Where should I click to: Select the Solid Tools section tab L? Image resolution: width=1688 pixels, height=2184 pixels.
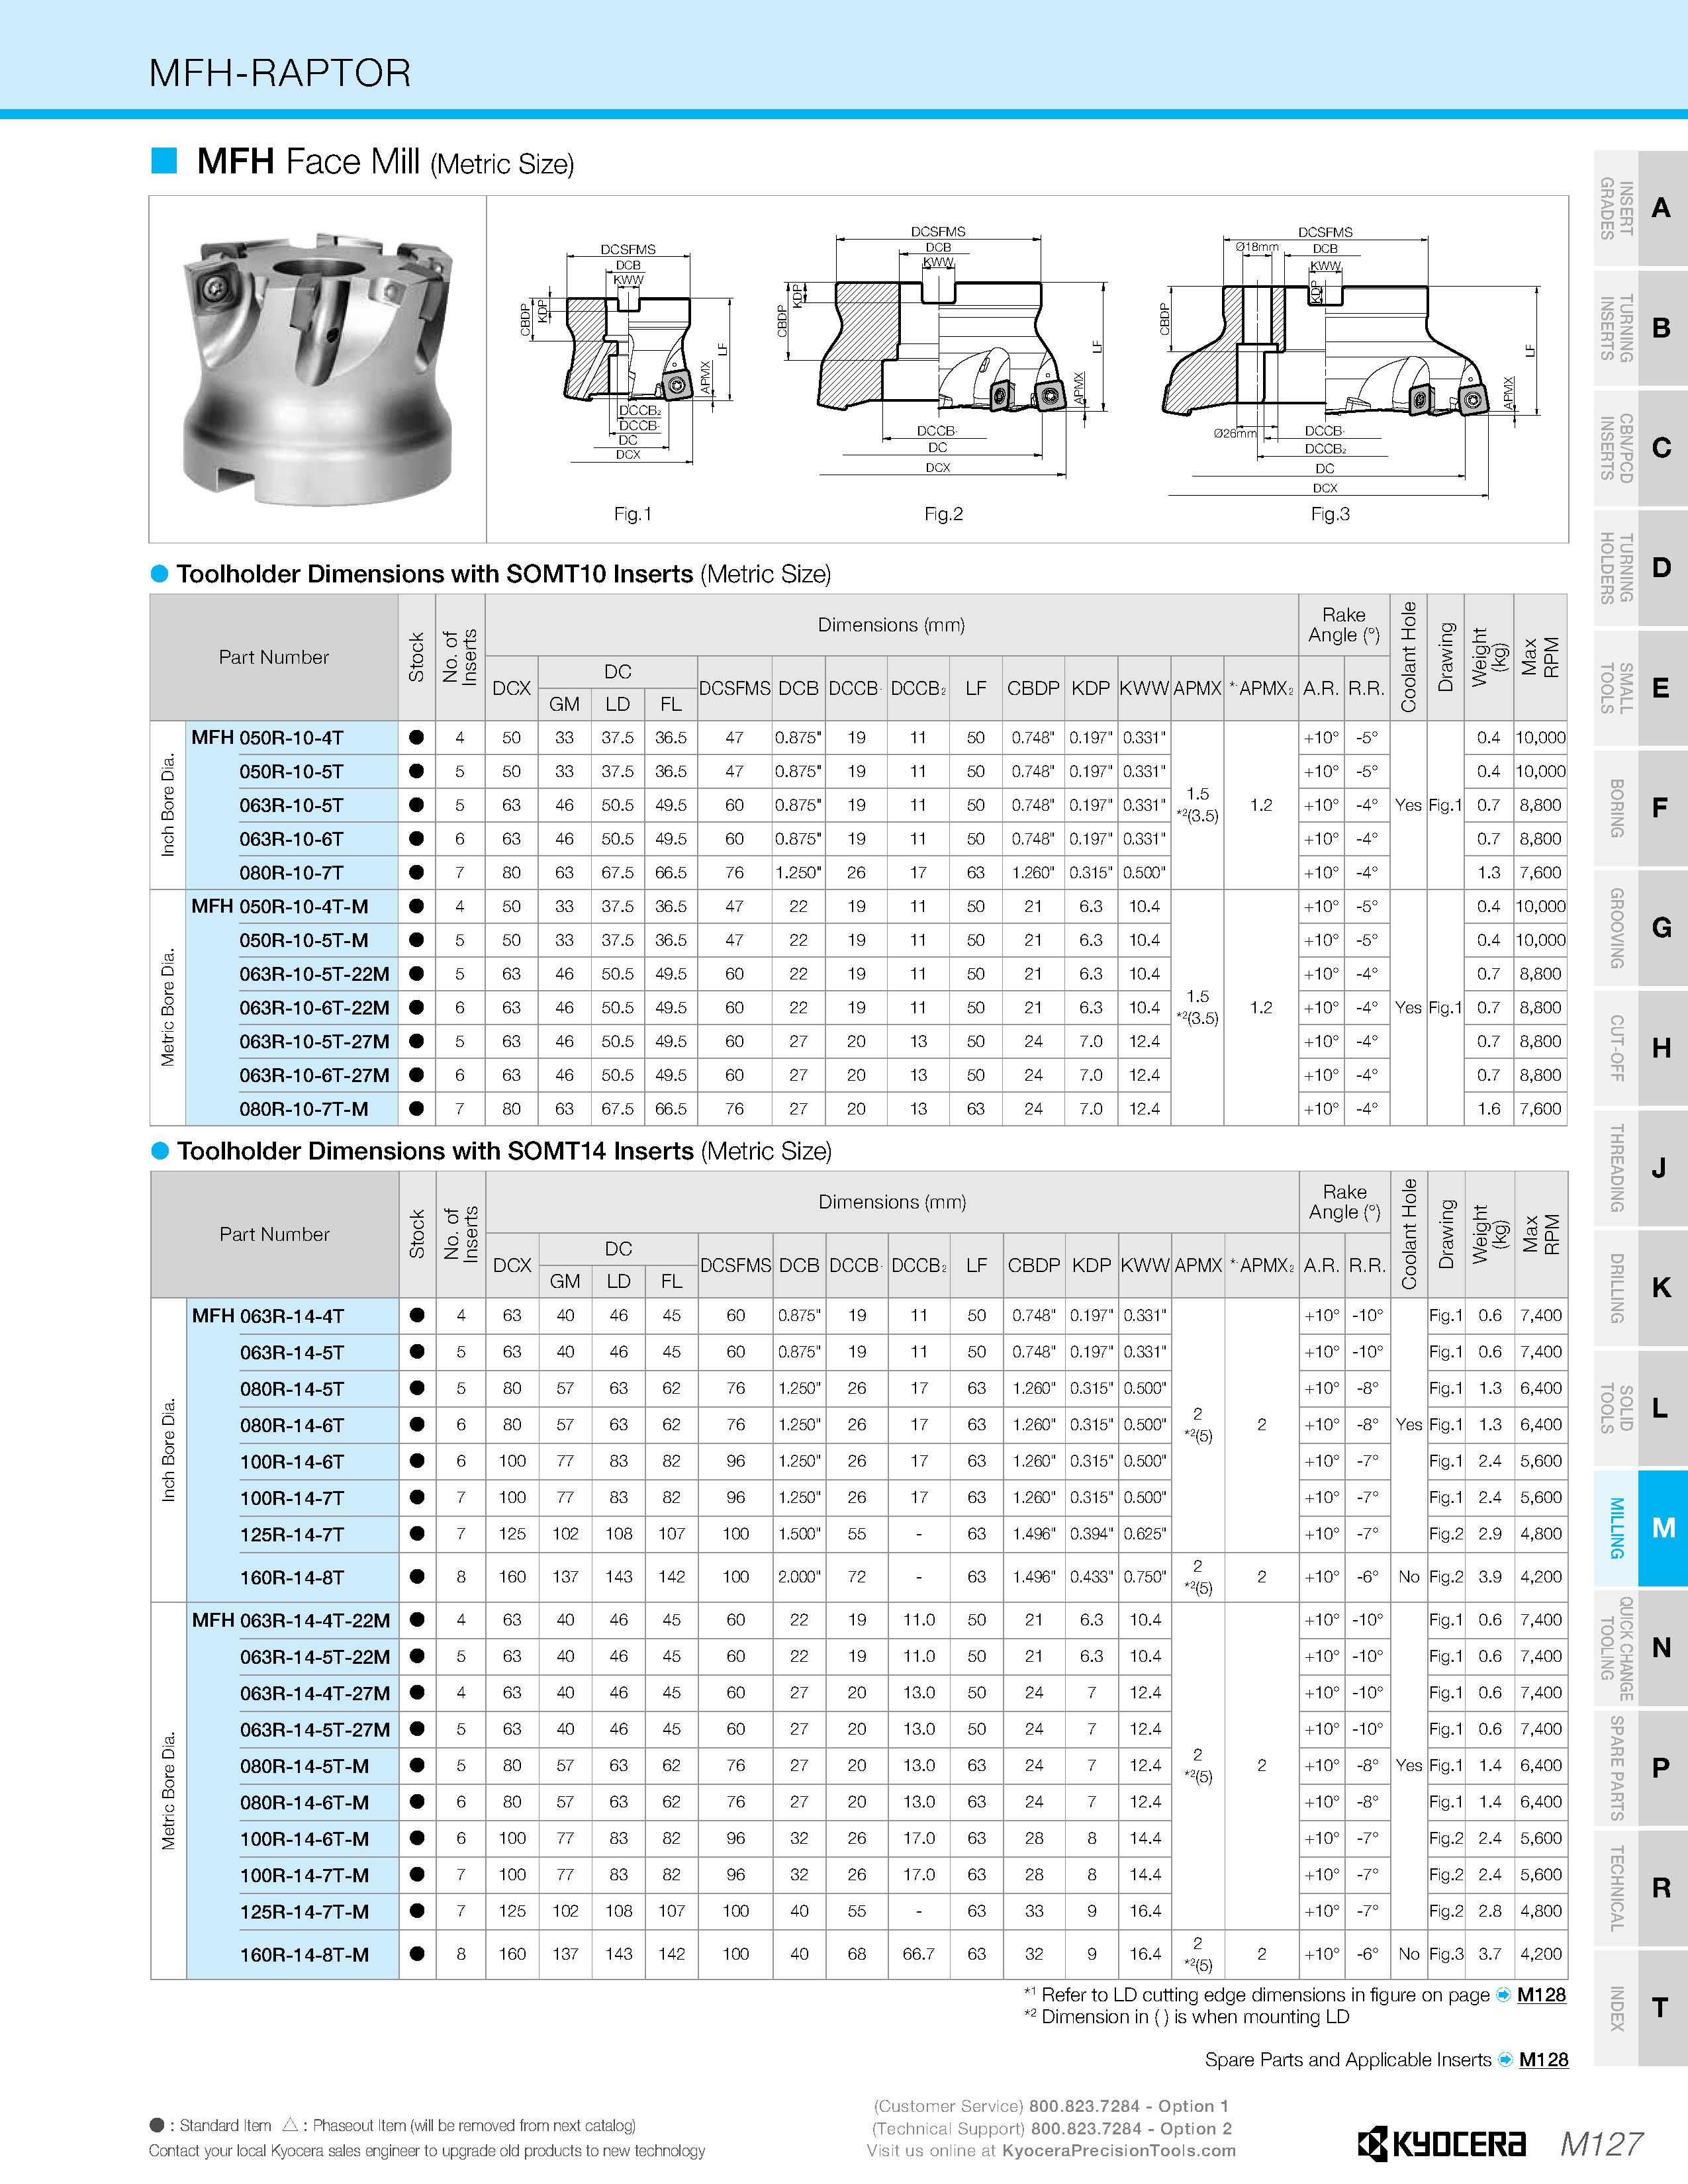coord(1640,1408)
